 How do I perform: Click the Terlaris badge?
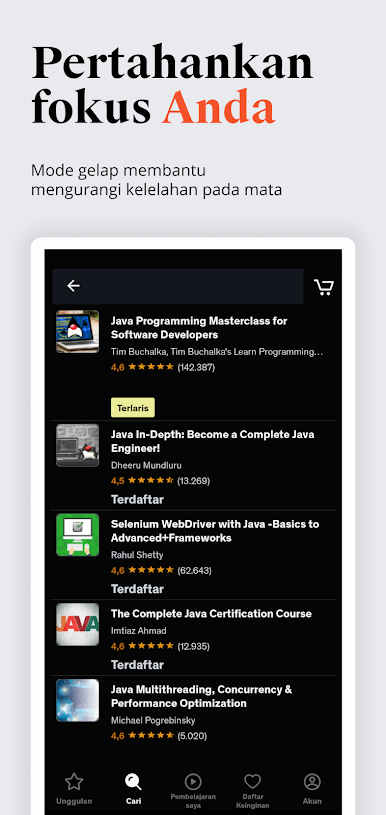(x=133, y=408)
